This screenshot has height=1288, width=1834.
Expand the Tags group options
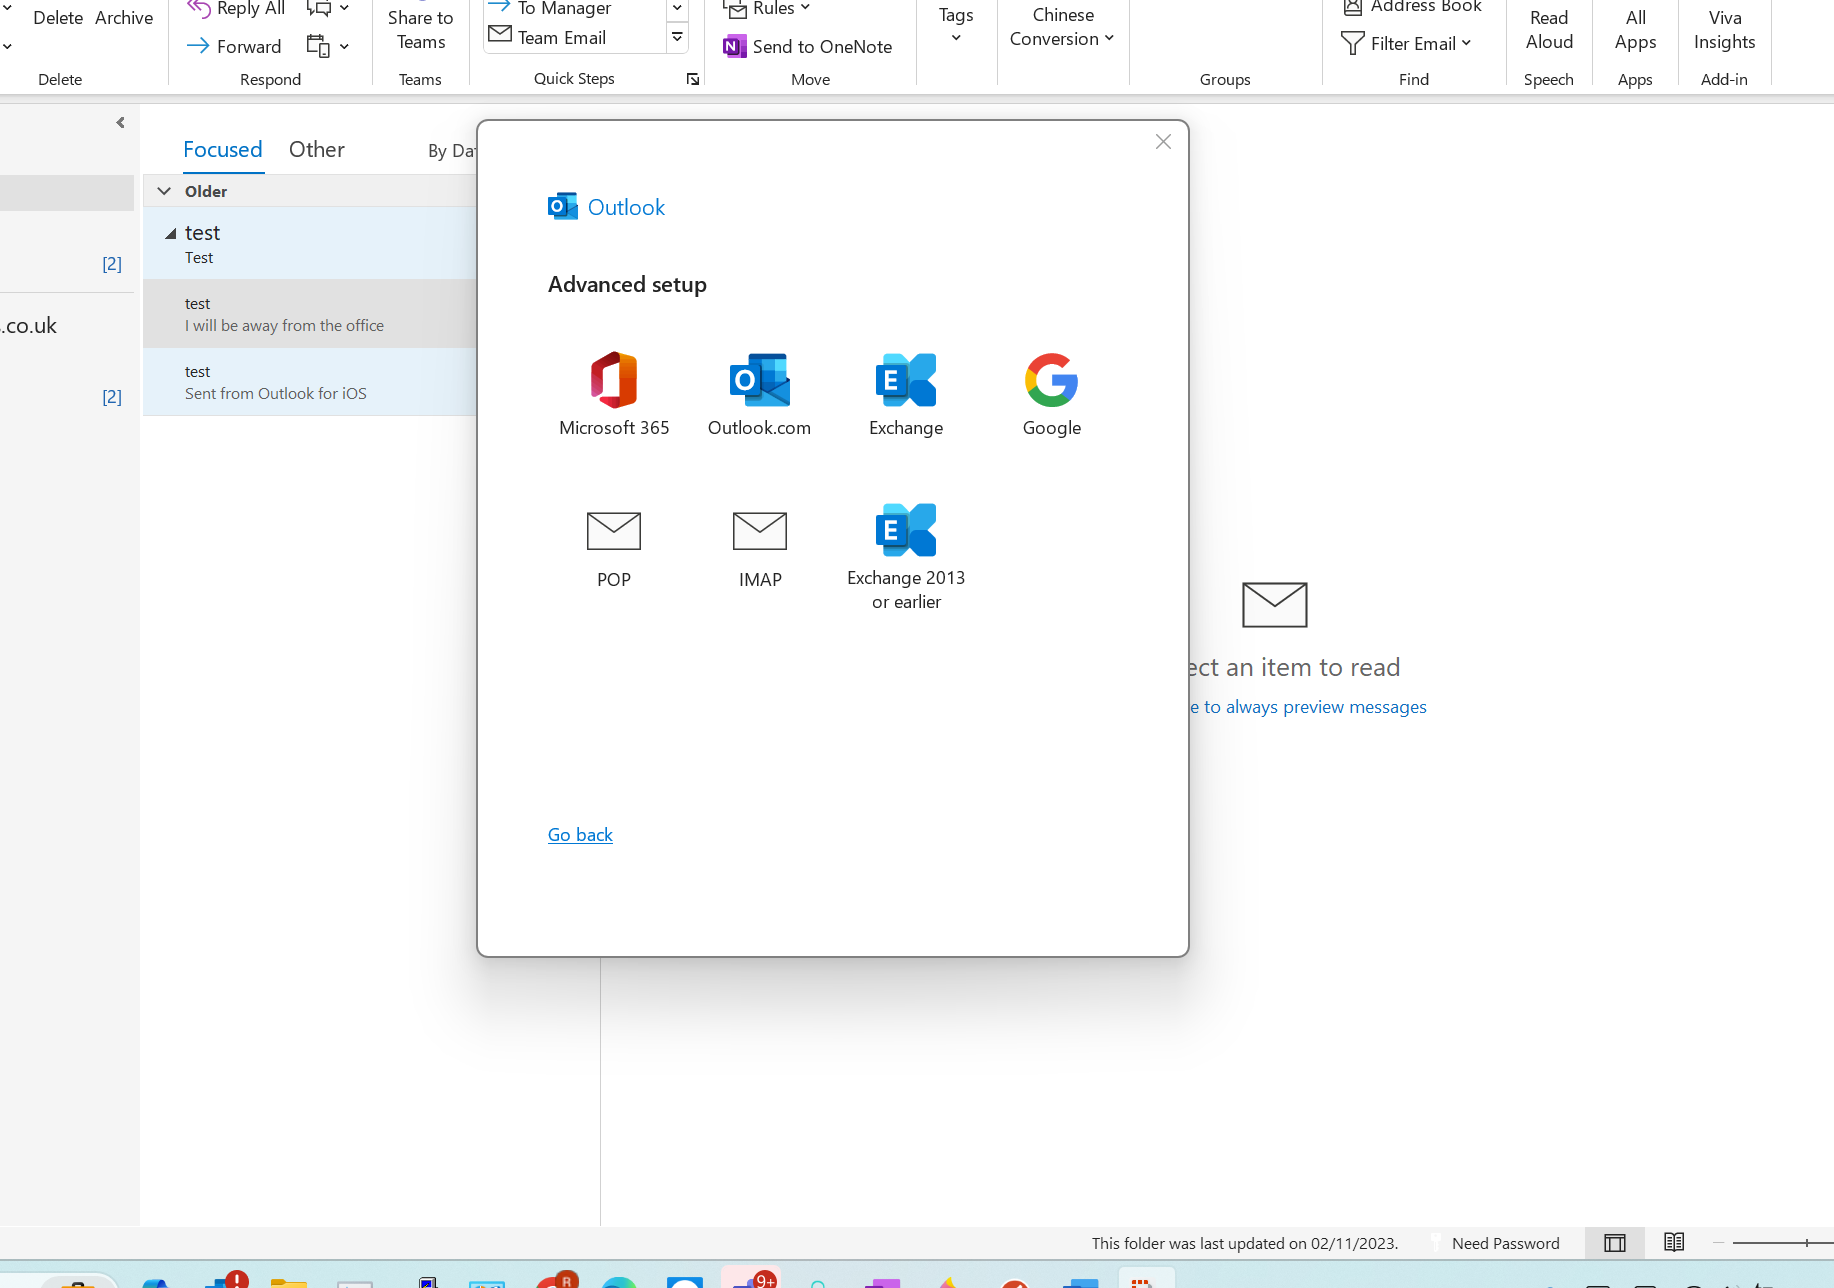[x=955, y=36]
